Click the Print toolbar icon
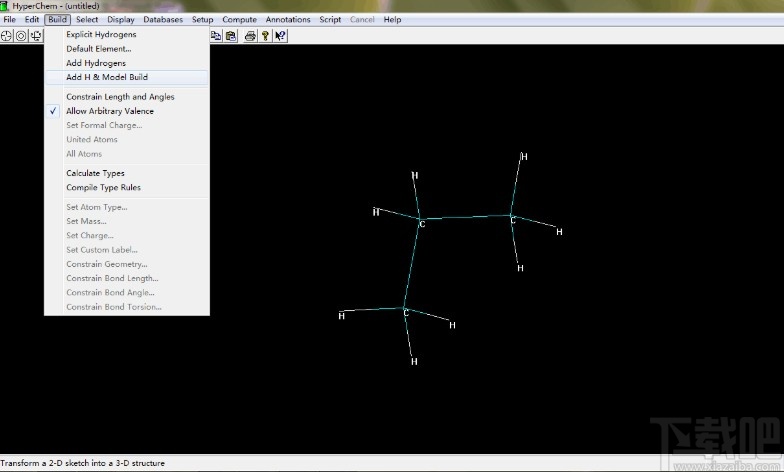The width and height of the screenshot is (784, 472). click(250, 36)
